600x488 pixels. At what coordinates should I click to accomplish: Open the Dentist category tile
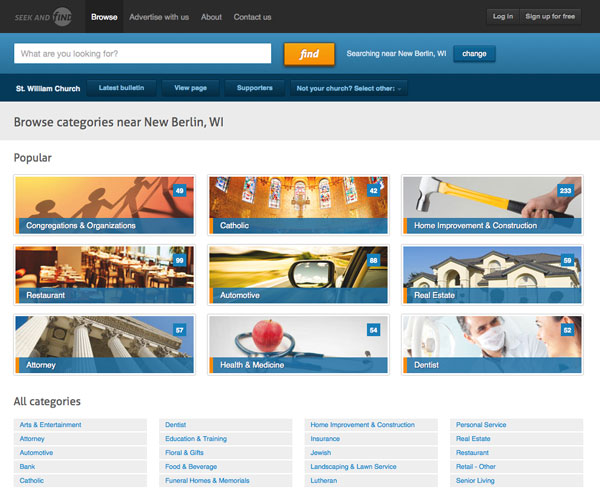tap(492, 344)
